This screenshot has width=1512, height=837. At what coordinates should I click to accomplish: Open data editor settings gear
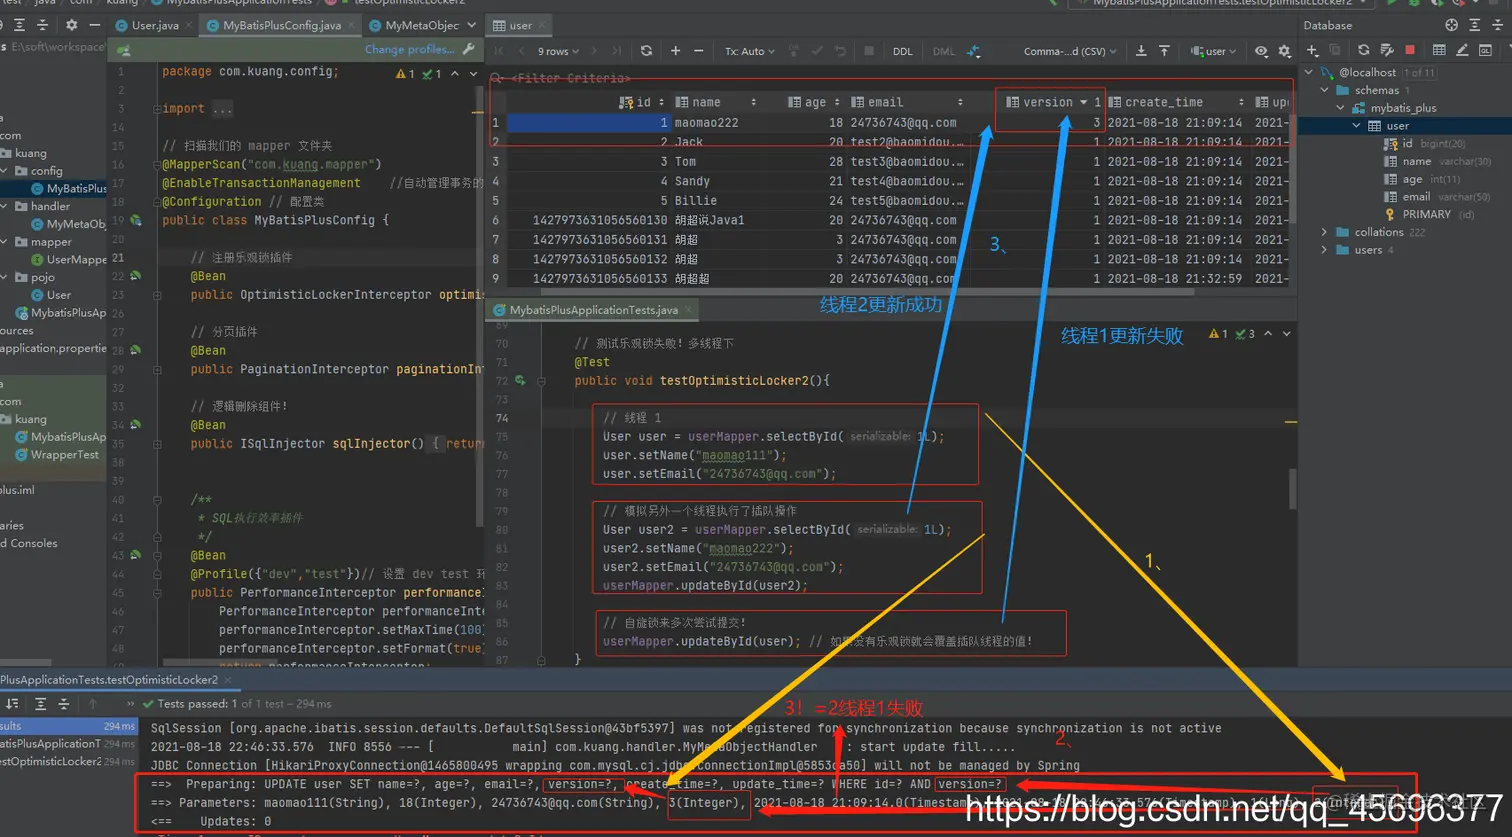(x=1285, y=51)
